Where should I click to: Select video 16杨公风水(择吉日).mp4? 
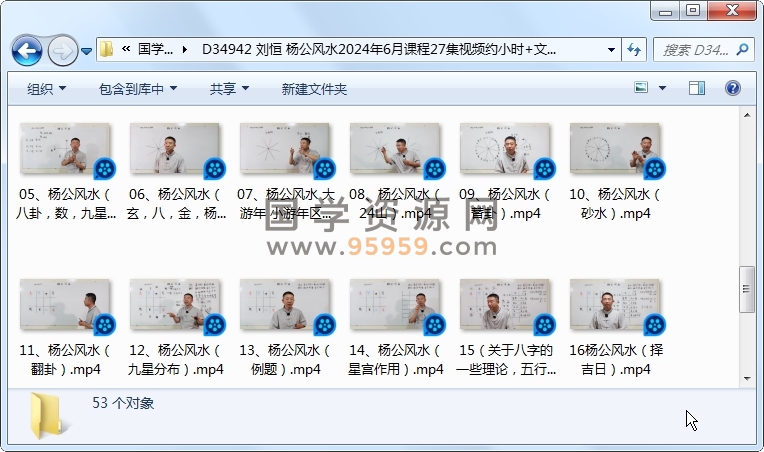pyautogui.click(x=614, y=306)
